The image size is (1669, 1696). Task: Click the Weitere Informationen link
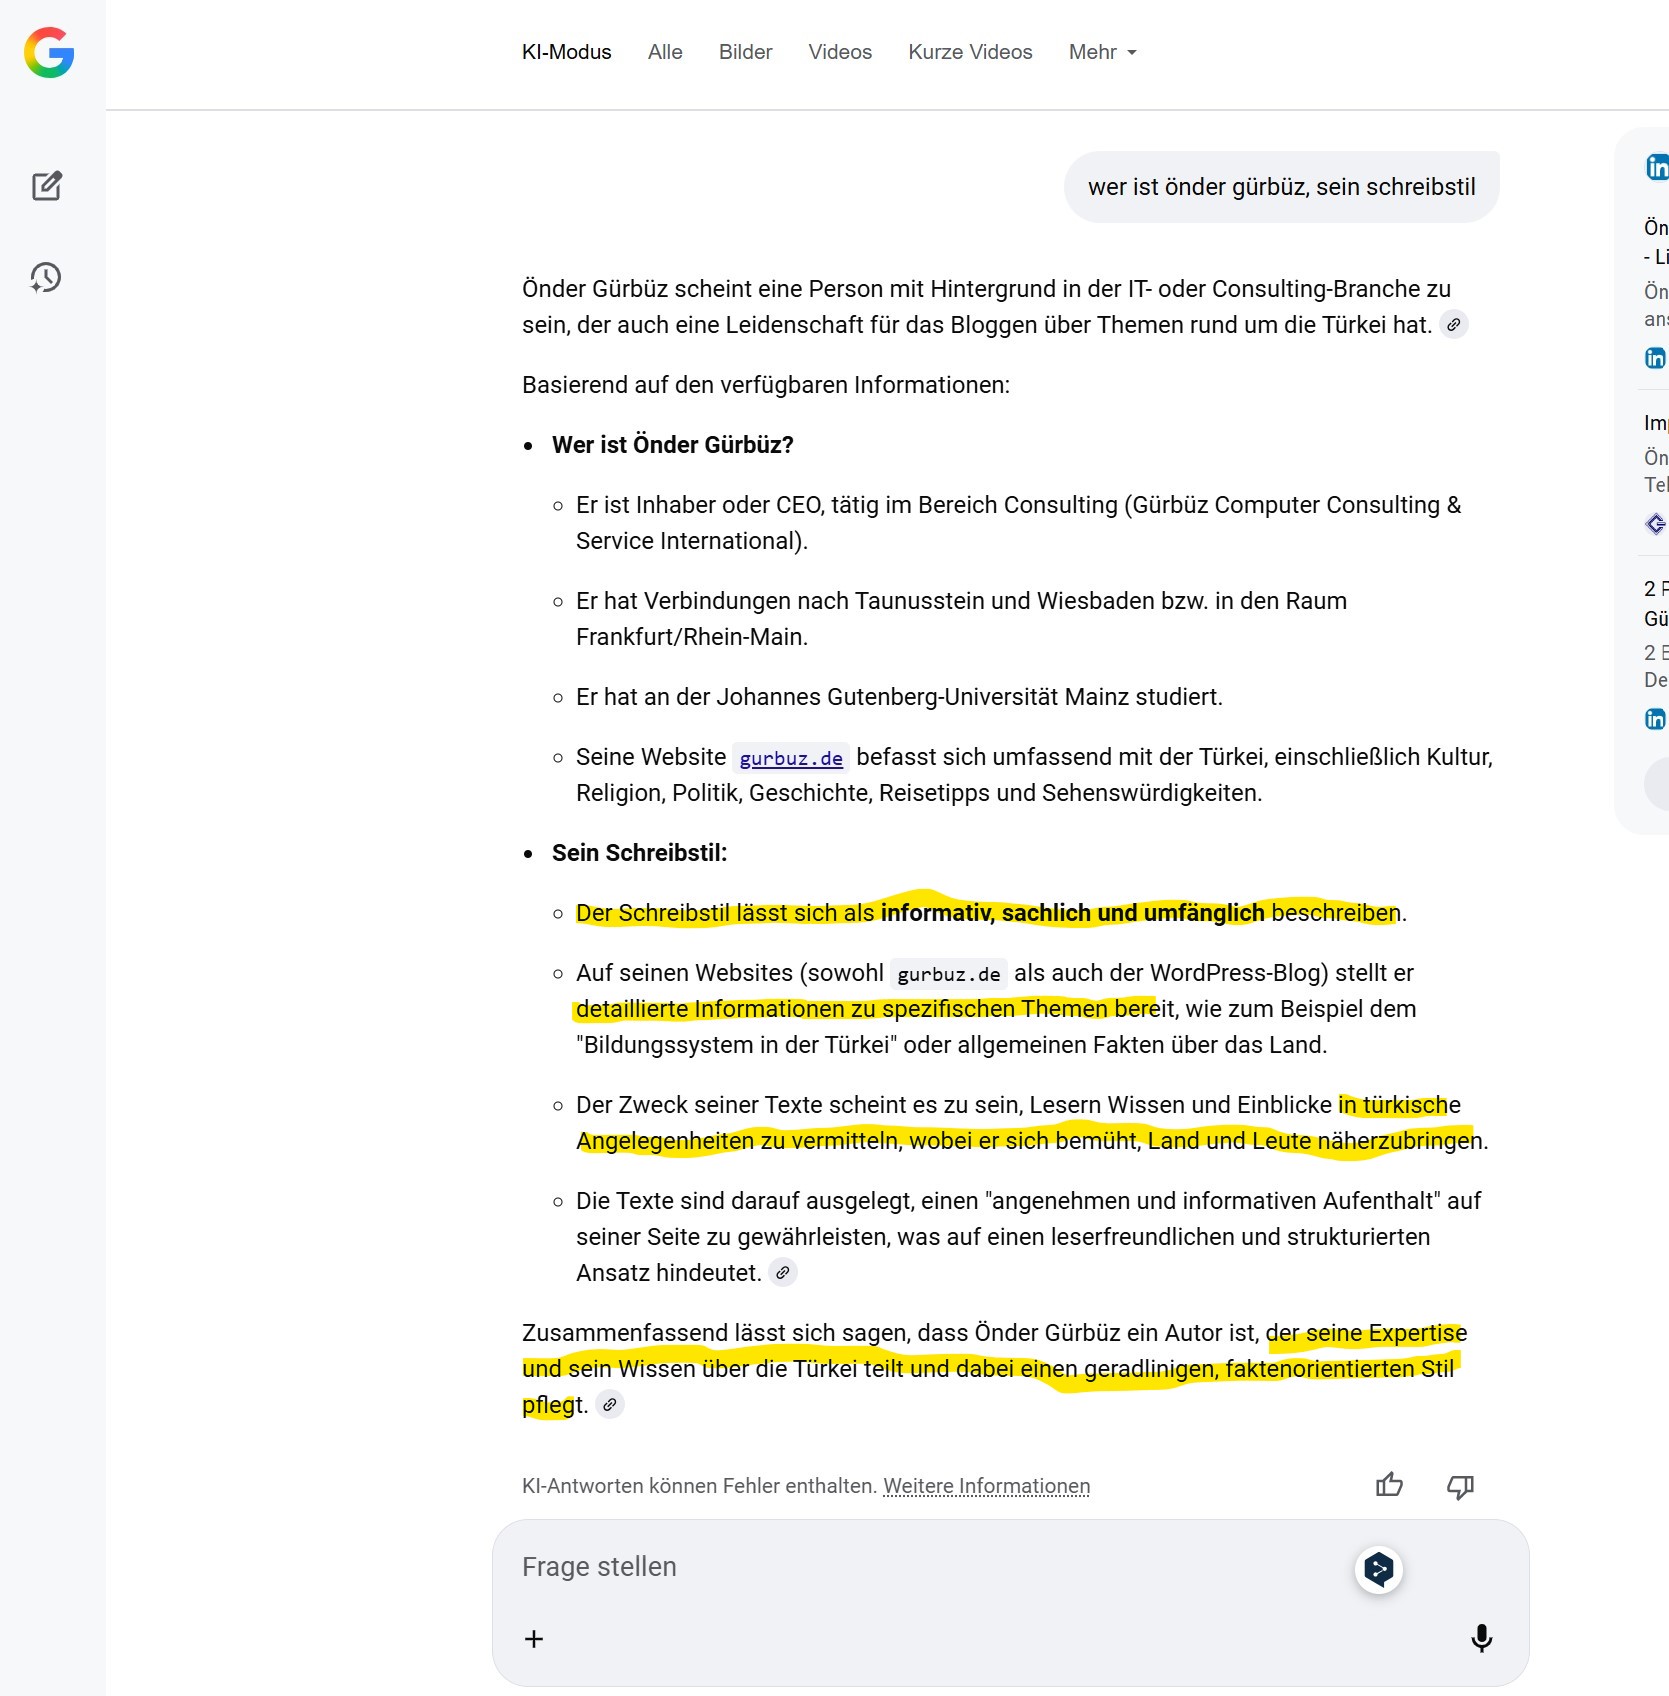pyautogui.click(x=986, y=1486)
